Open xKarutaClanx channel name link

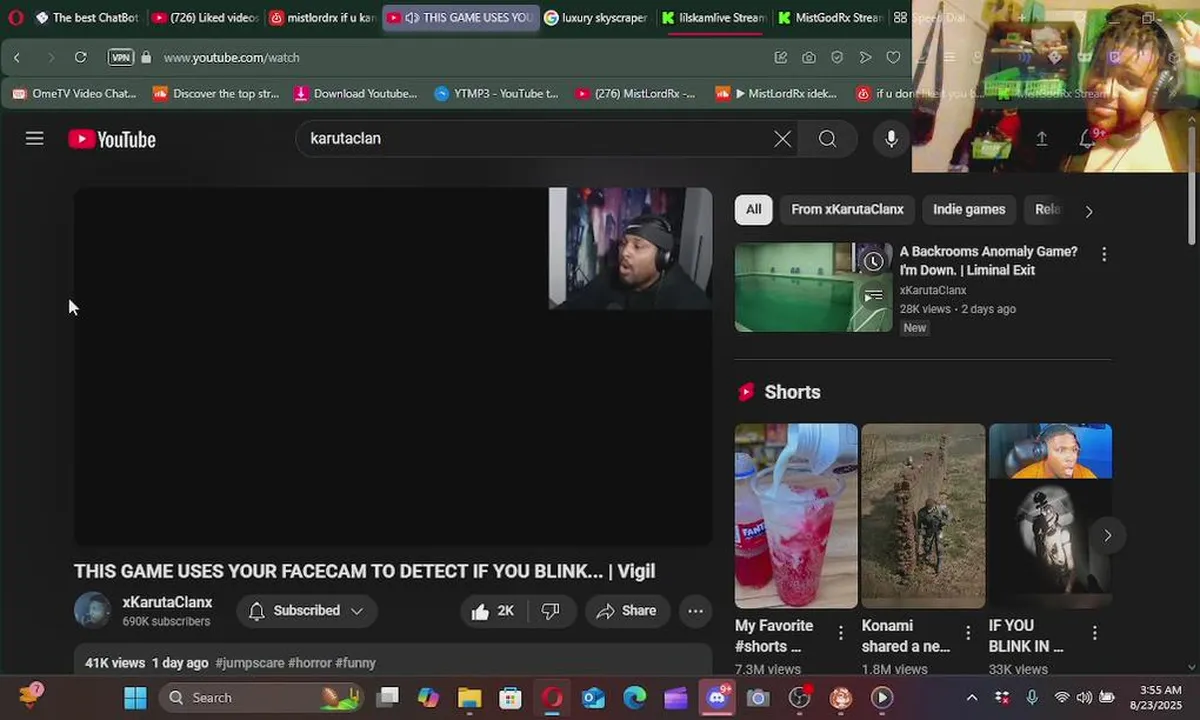tap(167, 602)
